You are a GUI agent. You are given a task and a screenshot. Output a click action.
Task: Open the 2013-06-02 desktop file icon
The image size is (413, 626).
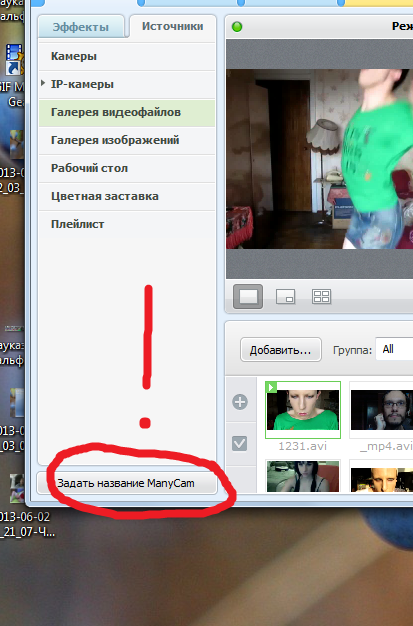18,488
